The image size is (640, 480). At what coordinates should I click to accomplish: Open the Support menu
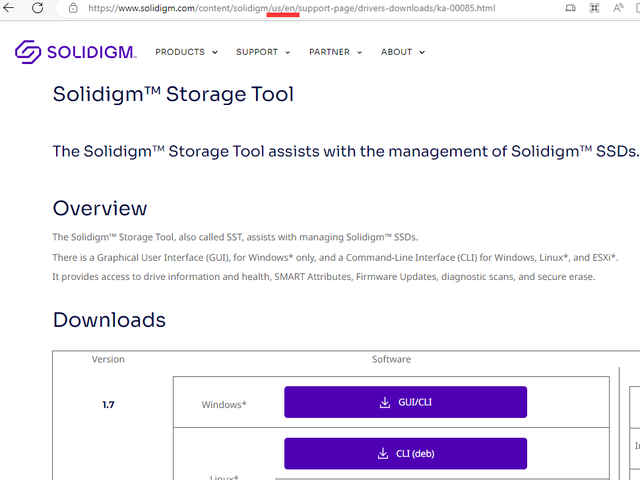[257, 52]
